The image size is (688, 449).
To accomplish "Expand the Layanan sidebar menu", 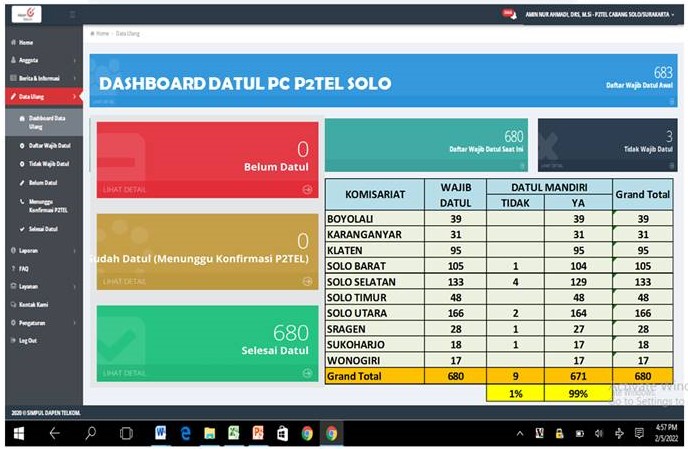I will [44, 286].
